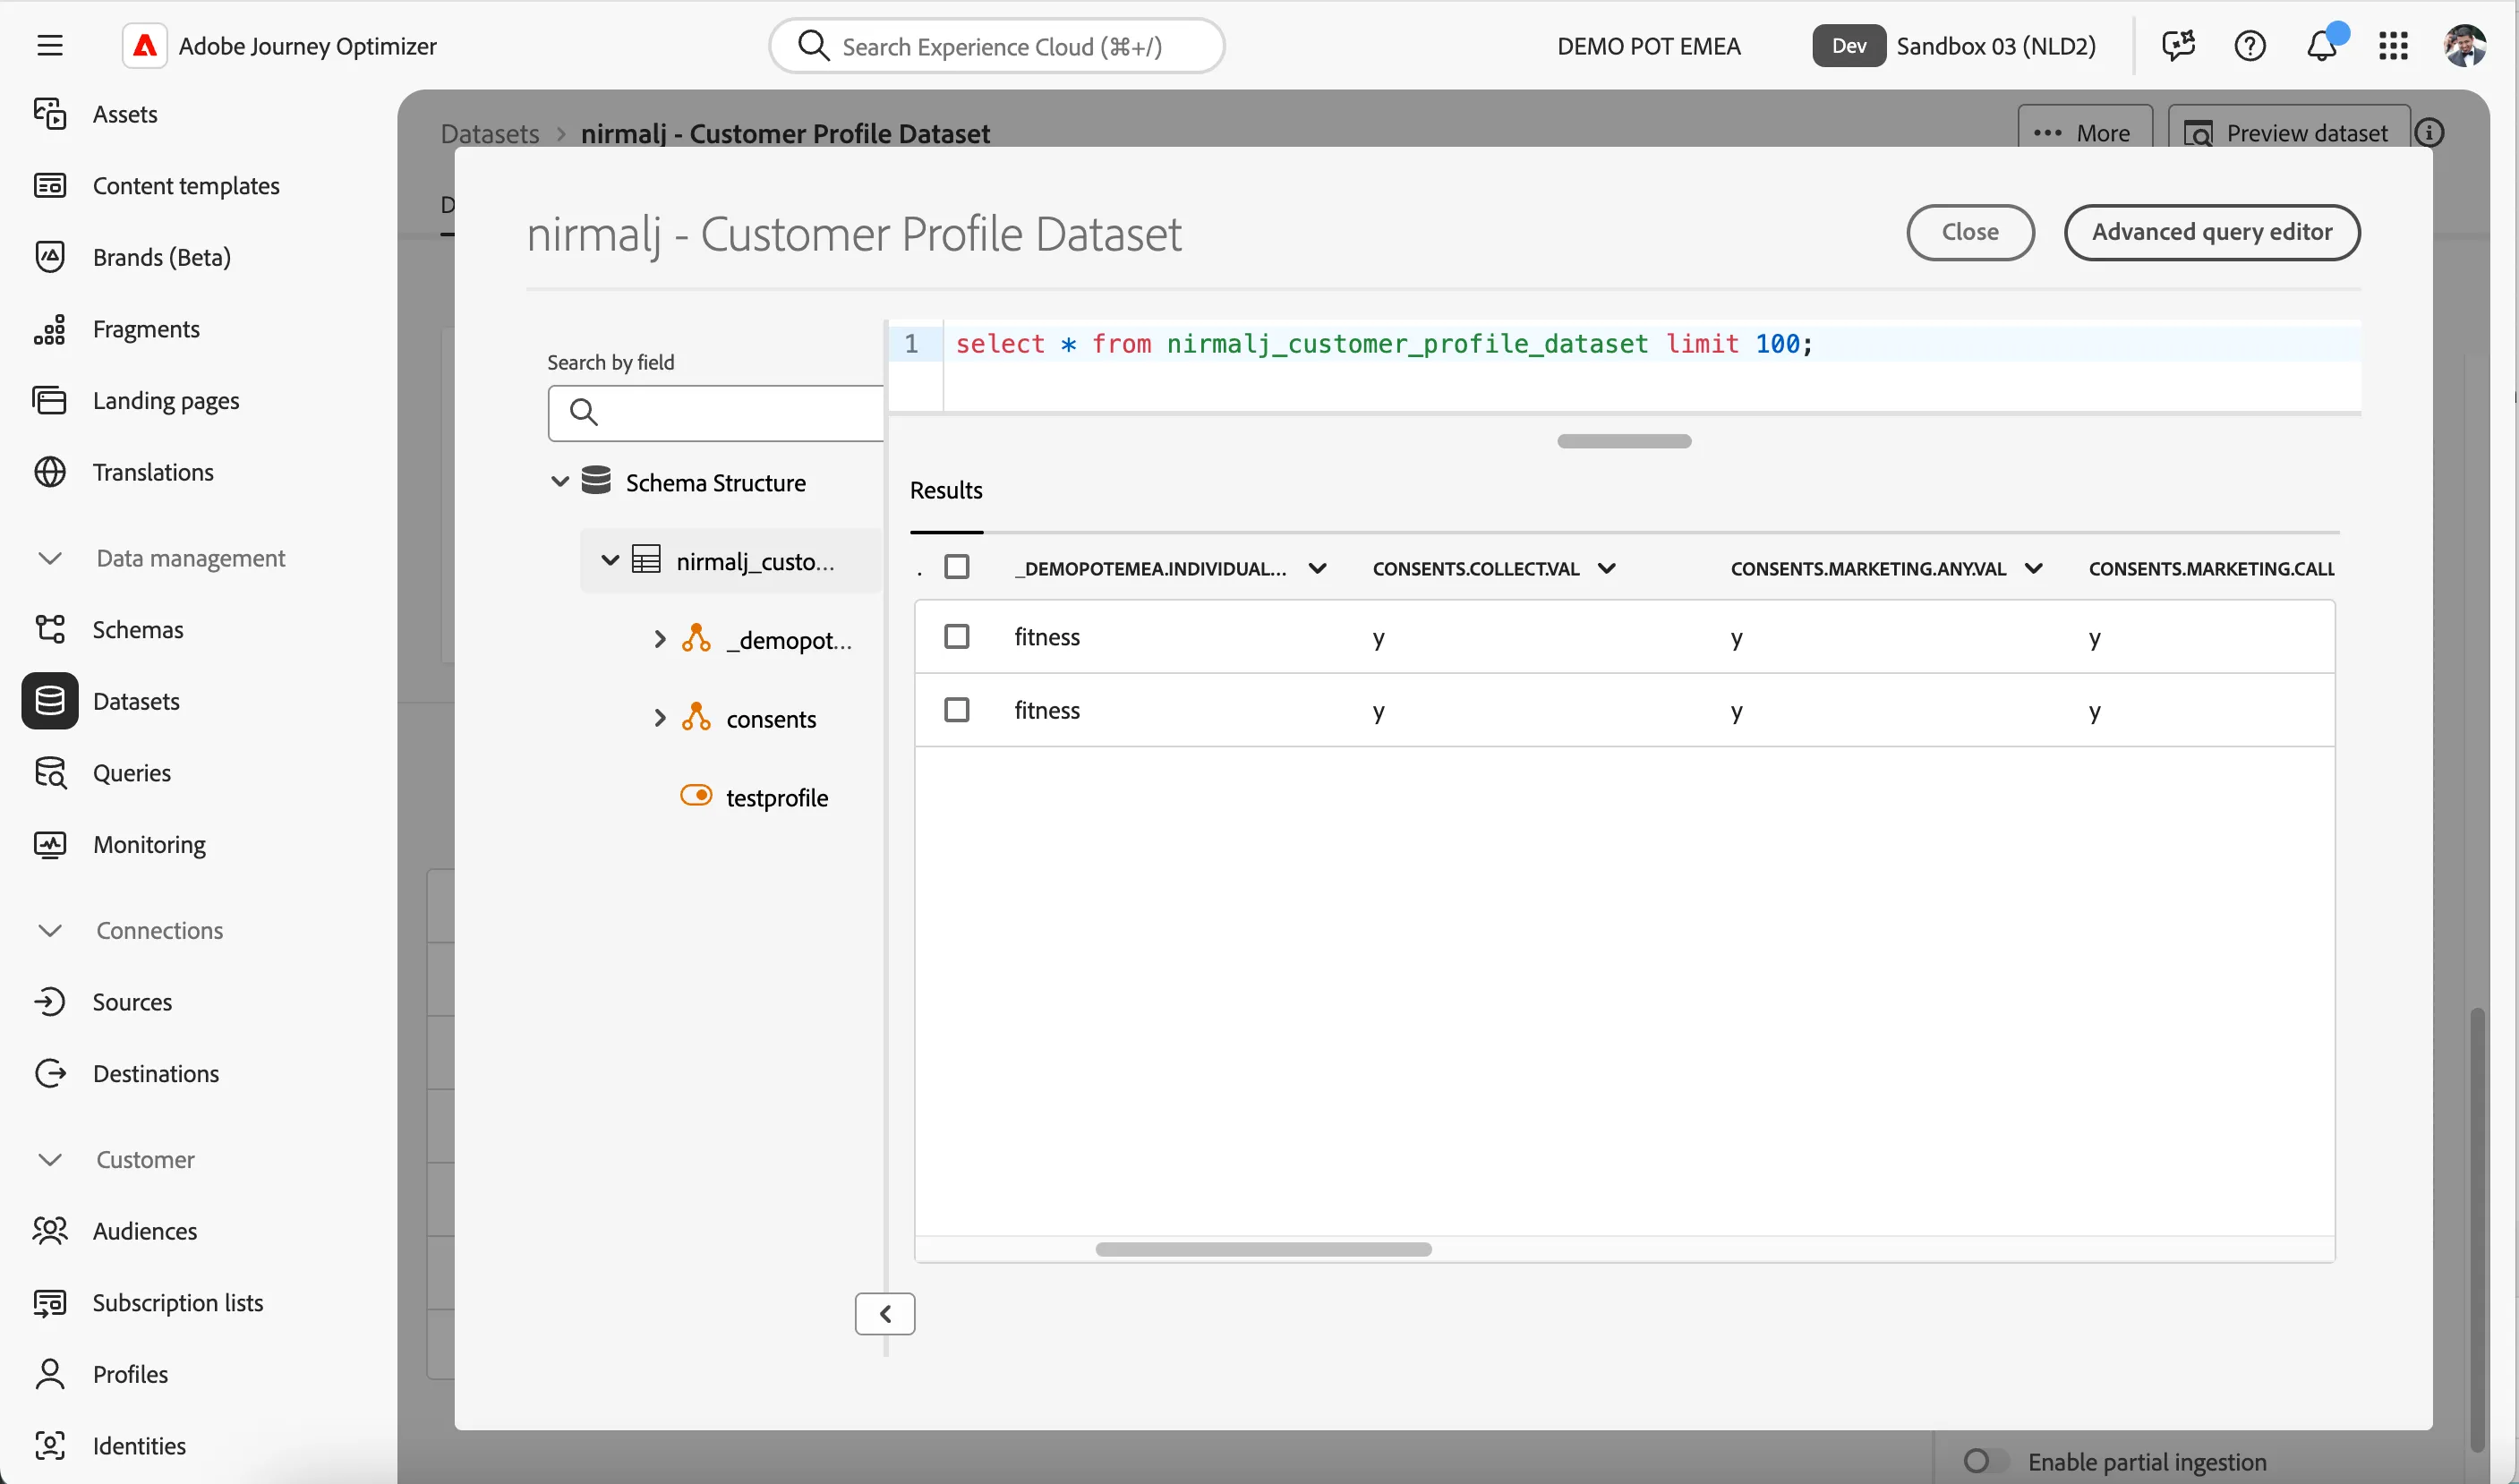
Task: Open CONSENTS.COLLECT.VAL column dropdown
Action: (1606, 569)
